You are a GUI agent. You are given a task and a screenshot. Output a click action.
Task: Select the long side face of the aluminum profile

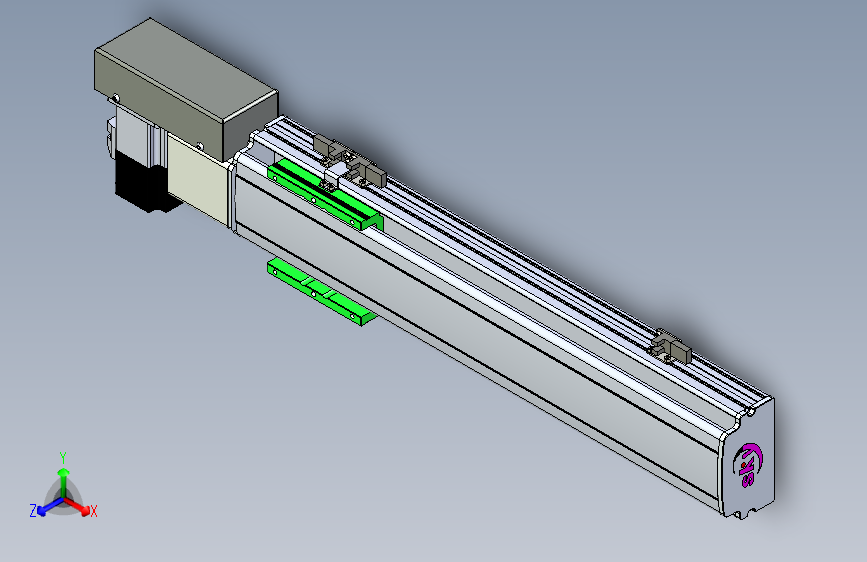pyautogui.click(x=476, y=337)
